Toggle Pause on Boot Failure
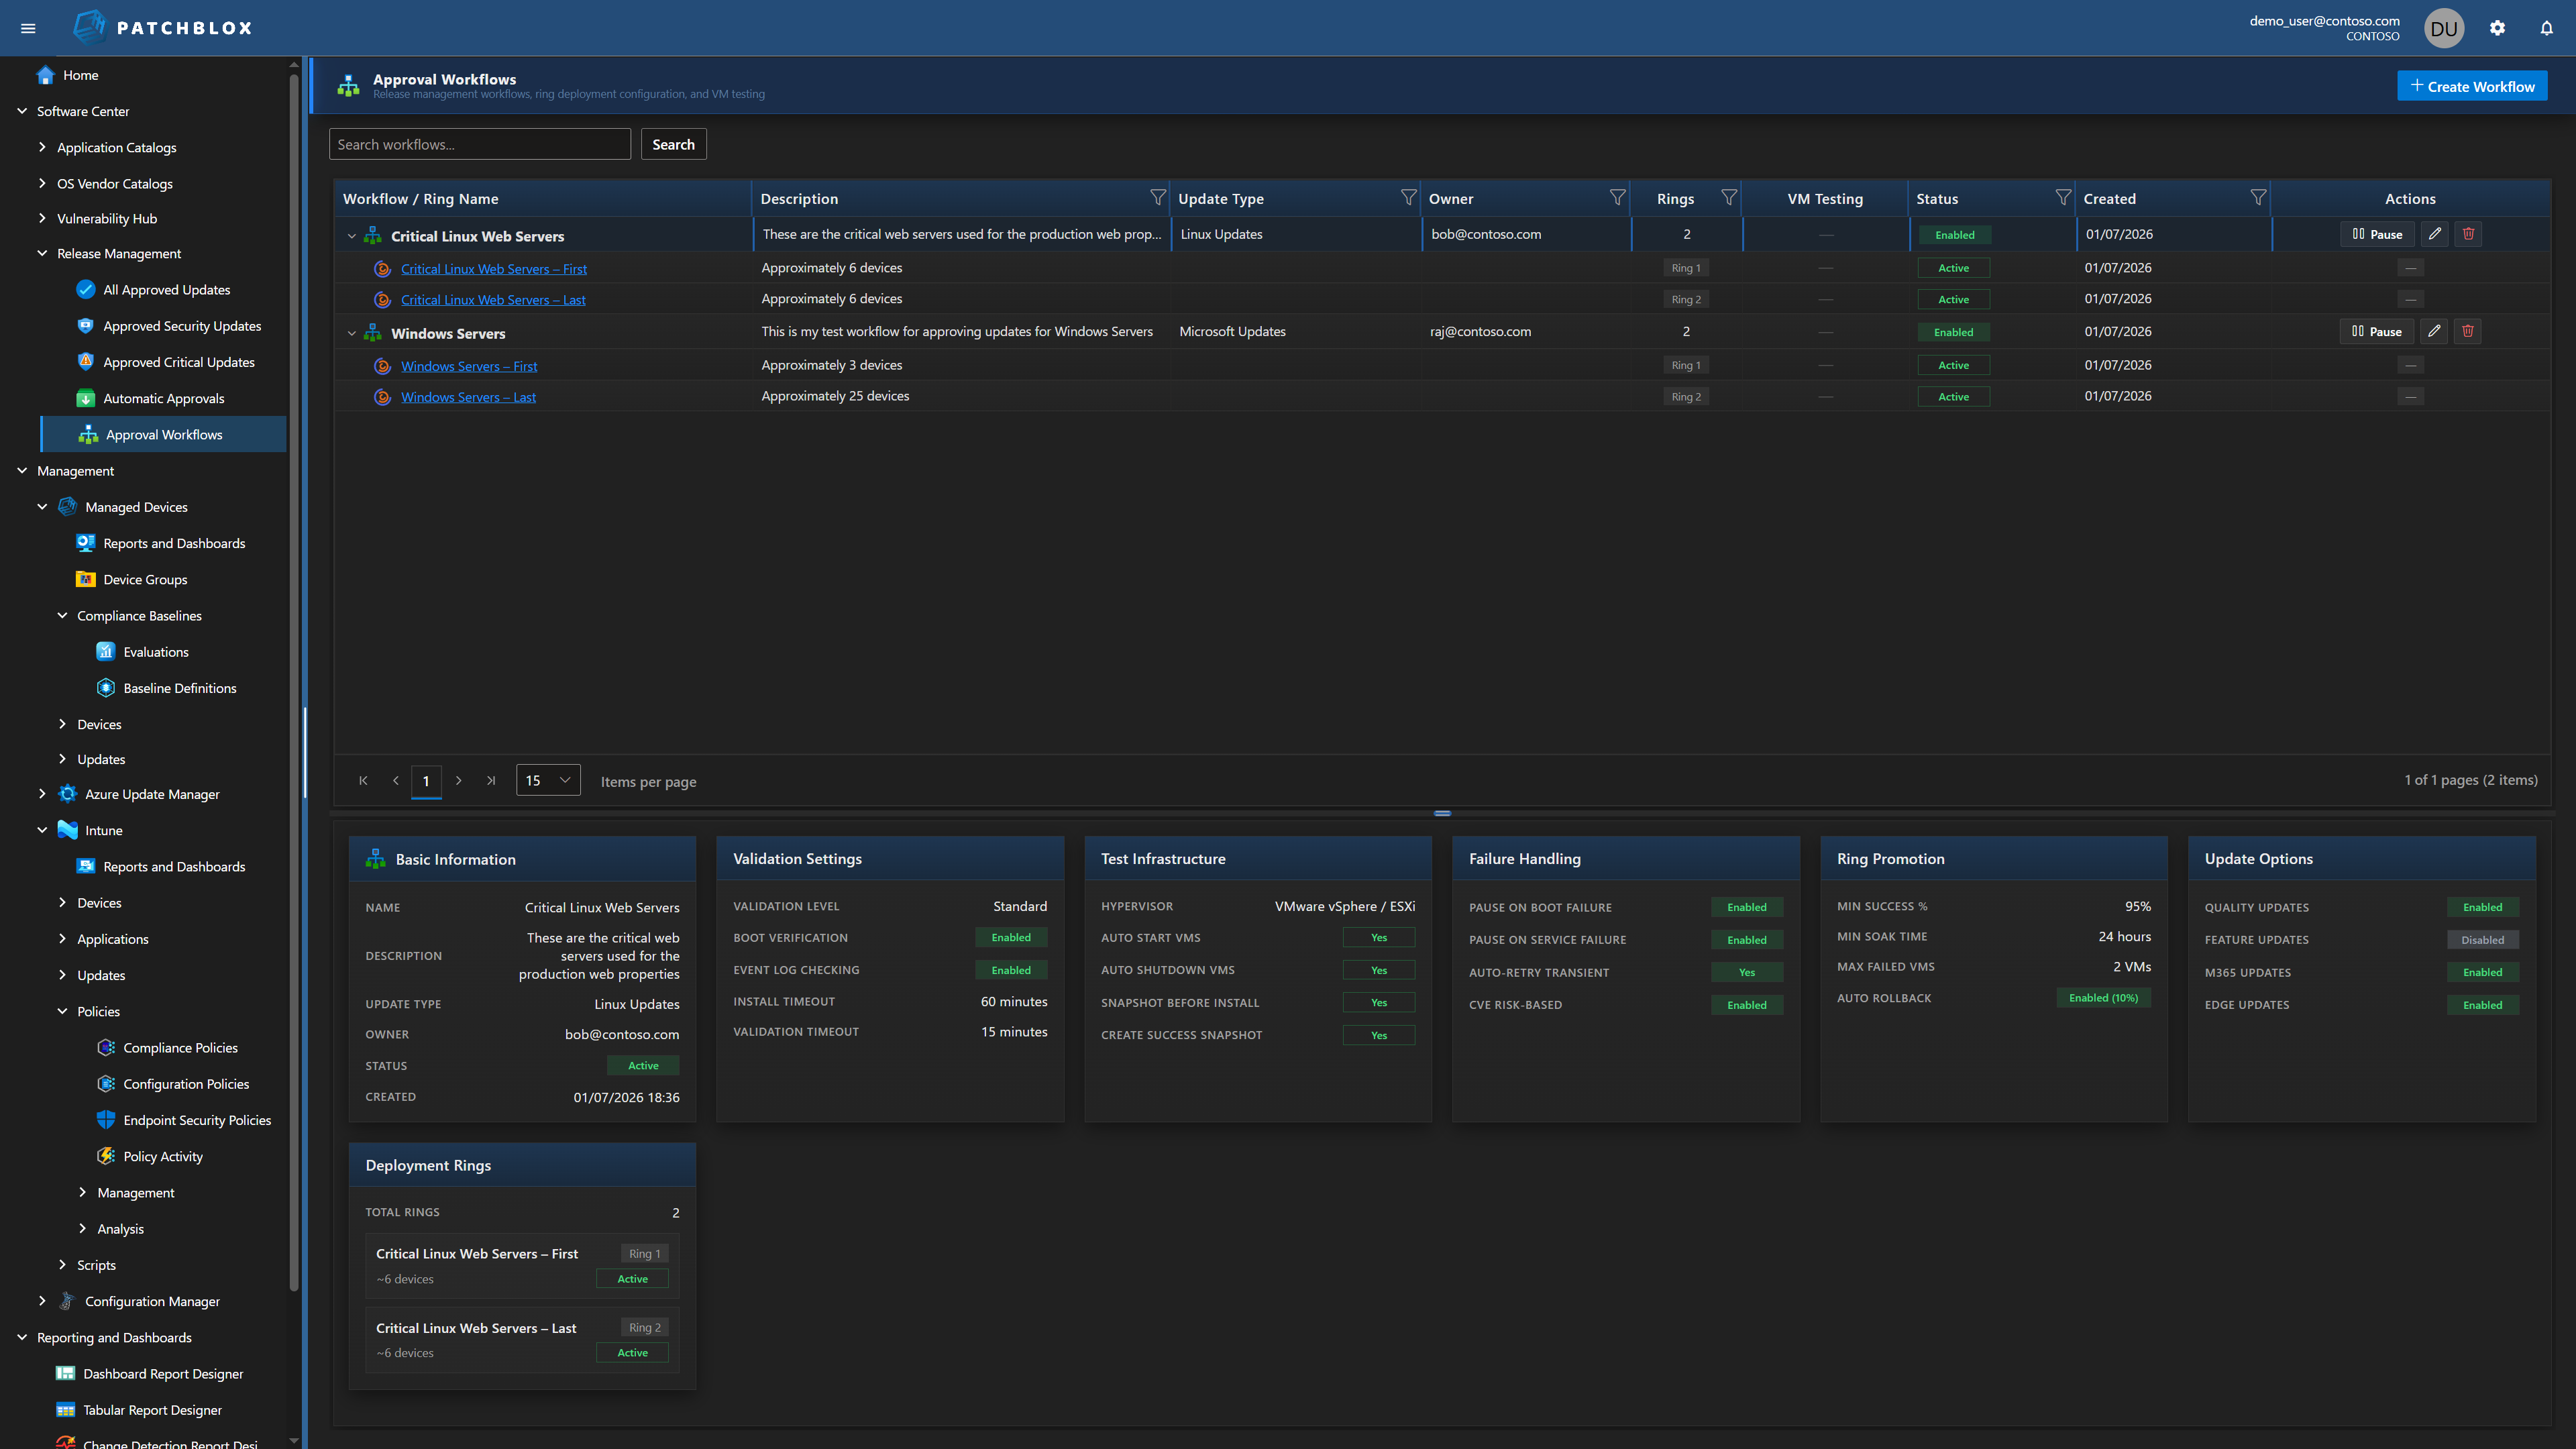2576x1449 pixels. click(1747, 907)
